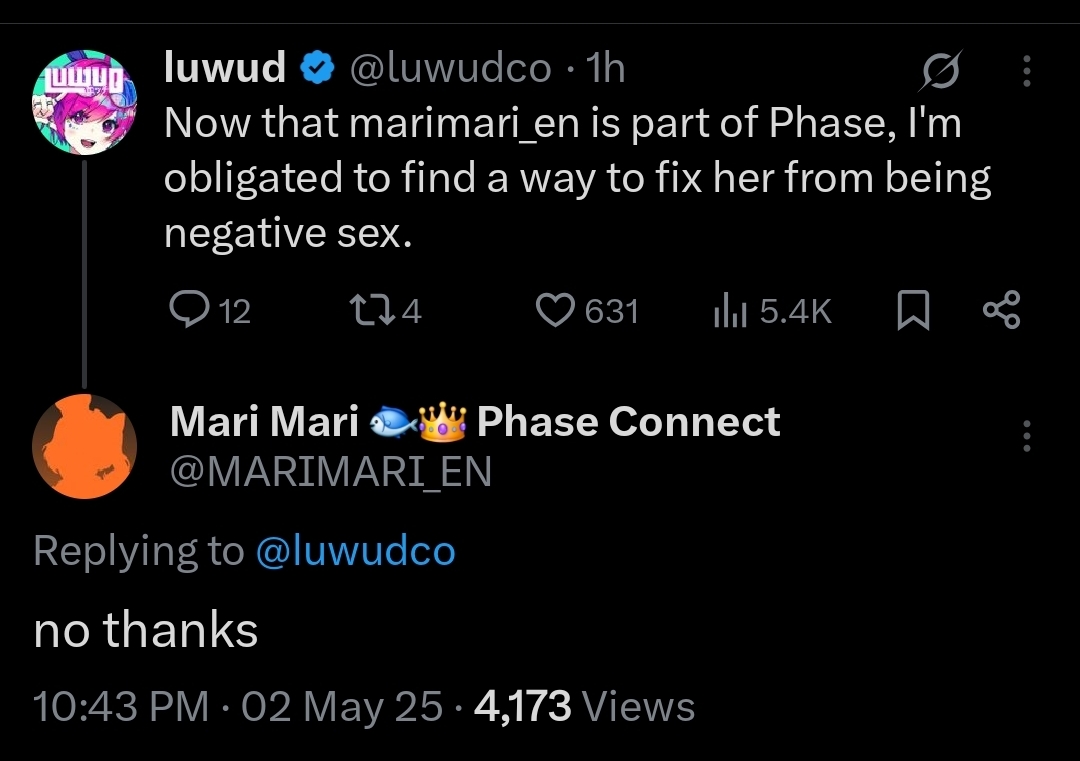Share luwud's tweet

pos(1001,311)
